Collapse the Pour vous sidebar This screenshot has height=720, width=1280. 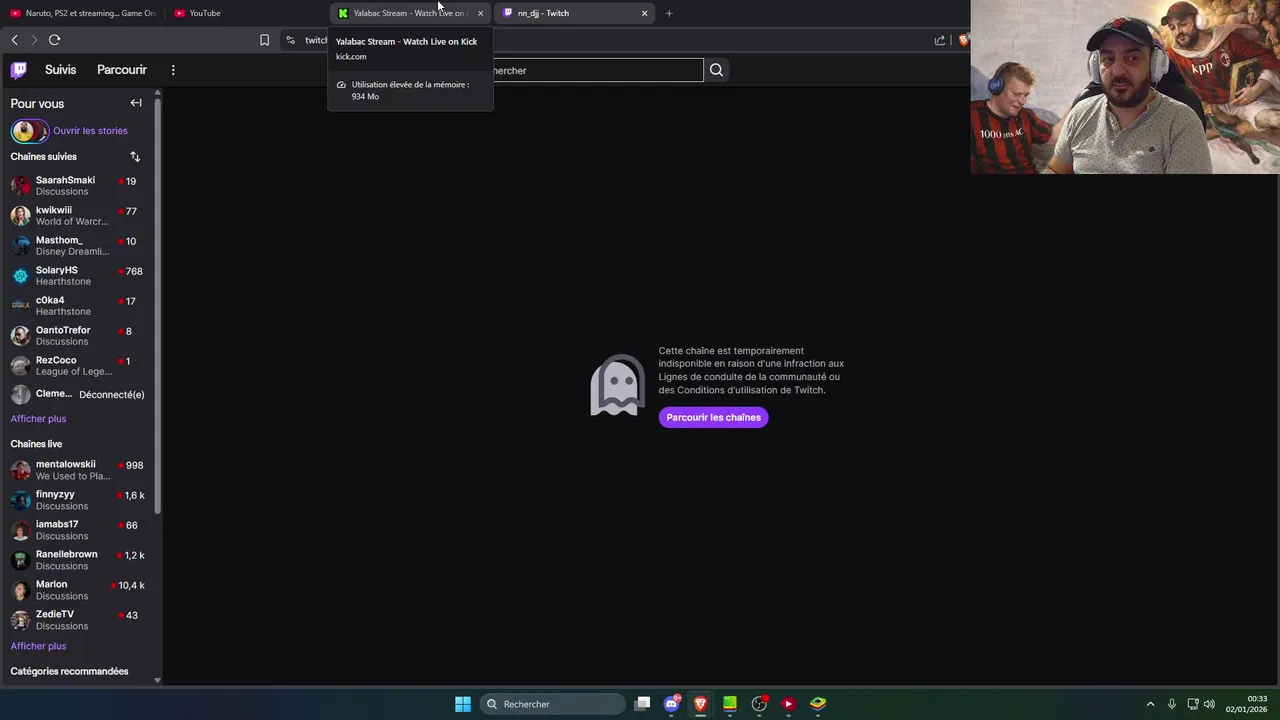[x=136, y=103]
